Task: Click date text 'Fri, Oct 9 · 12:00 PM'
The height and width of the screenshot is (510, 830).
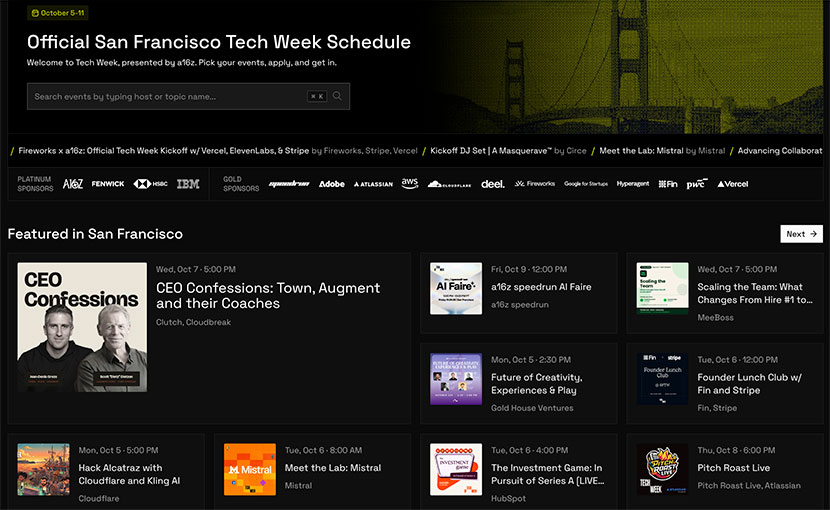Action: point(529,269)
